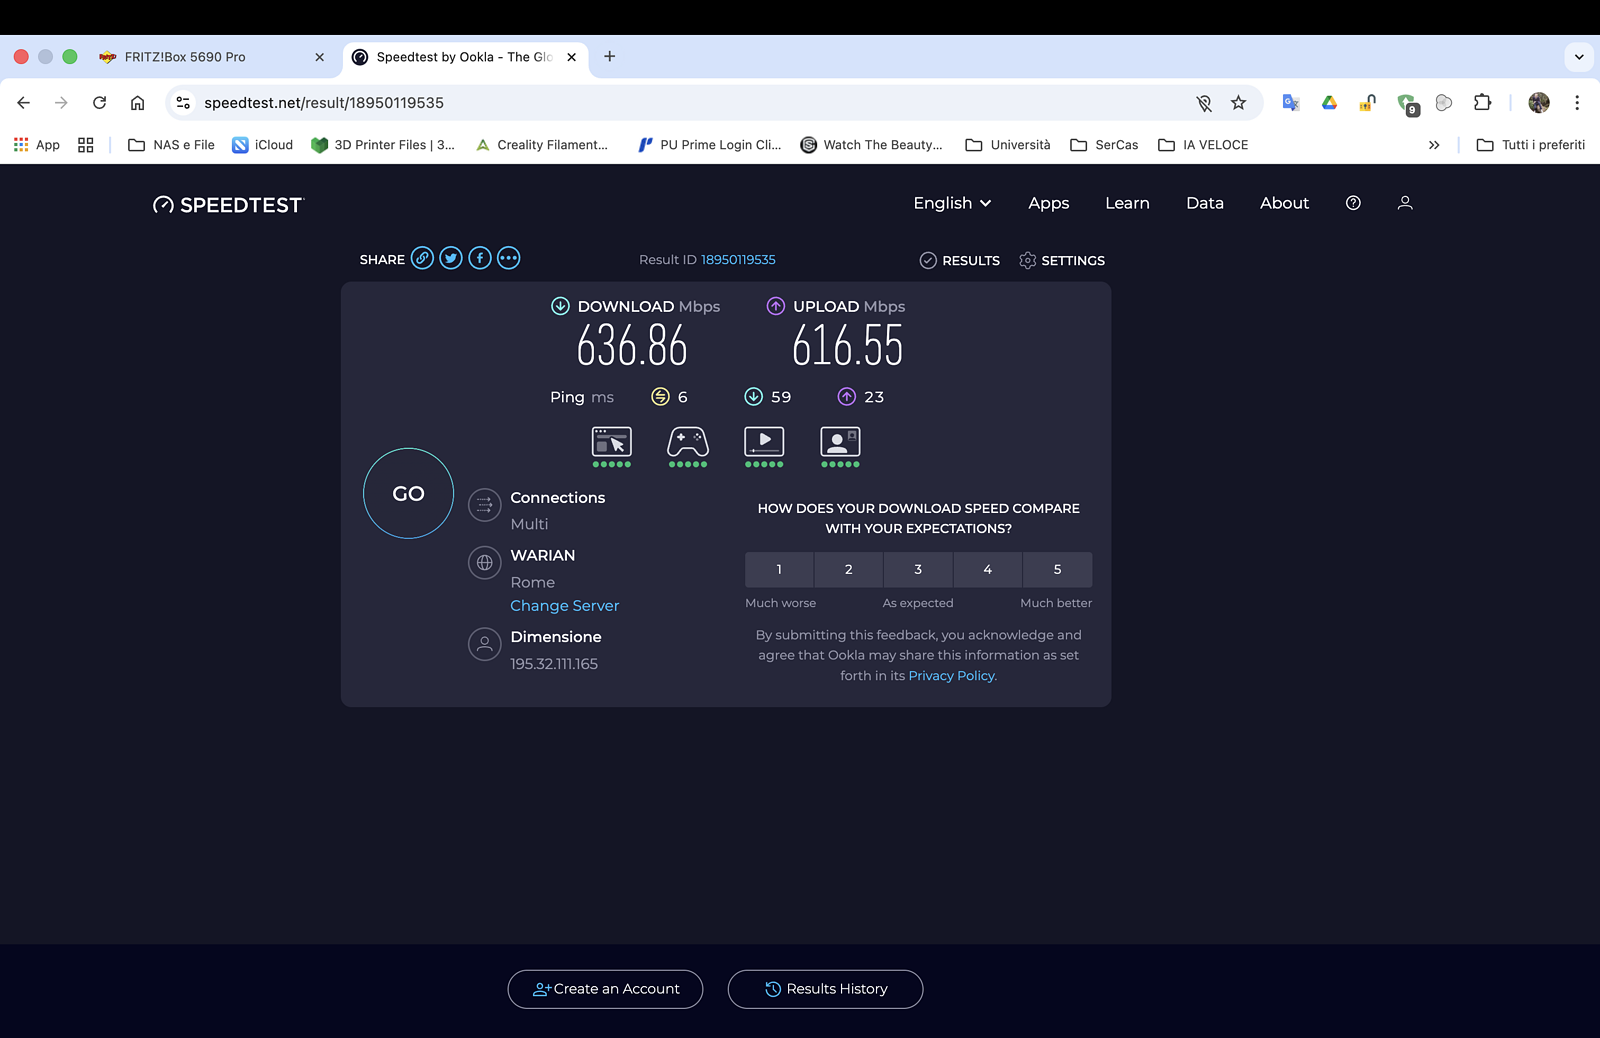Screen dimensions: 1600x1038
Task: Open the IA VELOCE bookmark folder
Action: pyautogui.click(x=1203, y=145)
